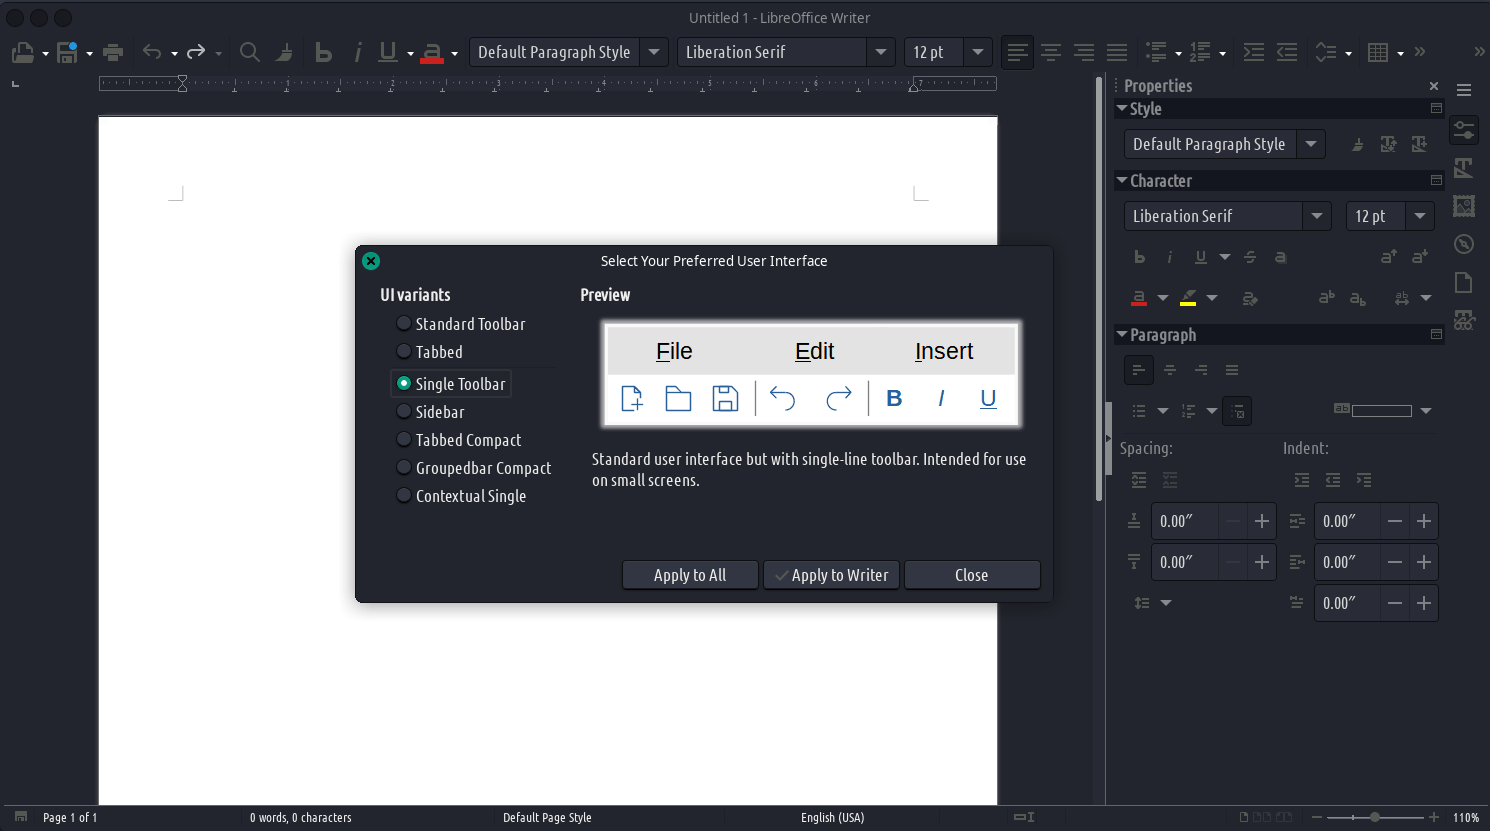The width and height of the screenshot is (1490, 831).
Task: Show more toolbar items via double chevron
Action: 1420,52
